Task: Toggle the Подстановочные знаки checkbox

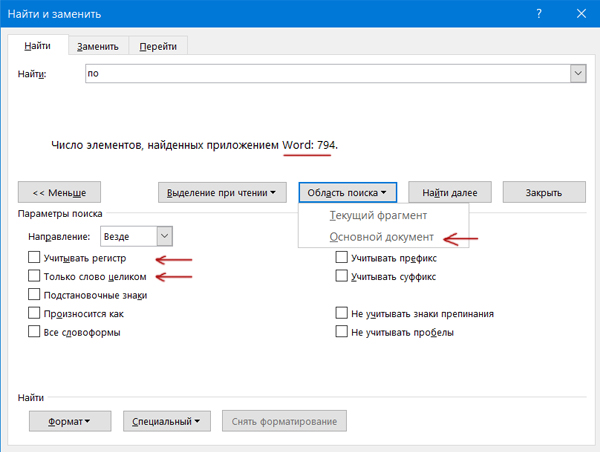Action: [x=35, y=295]
